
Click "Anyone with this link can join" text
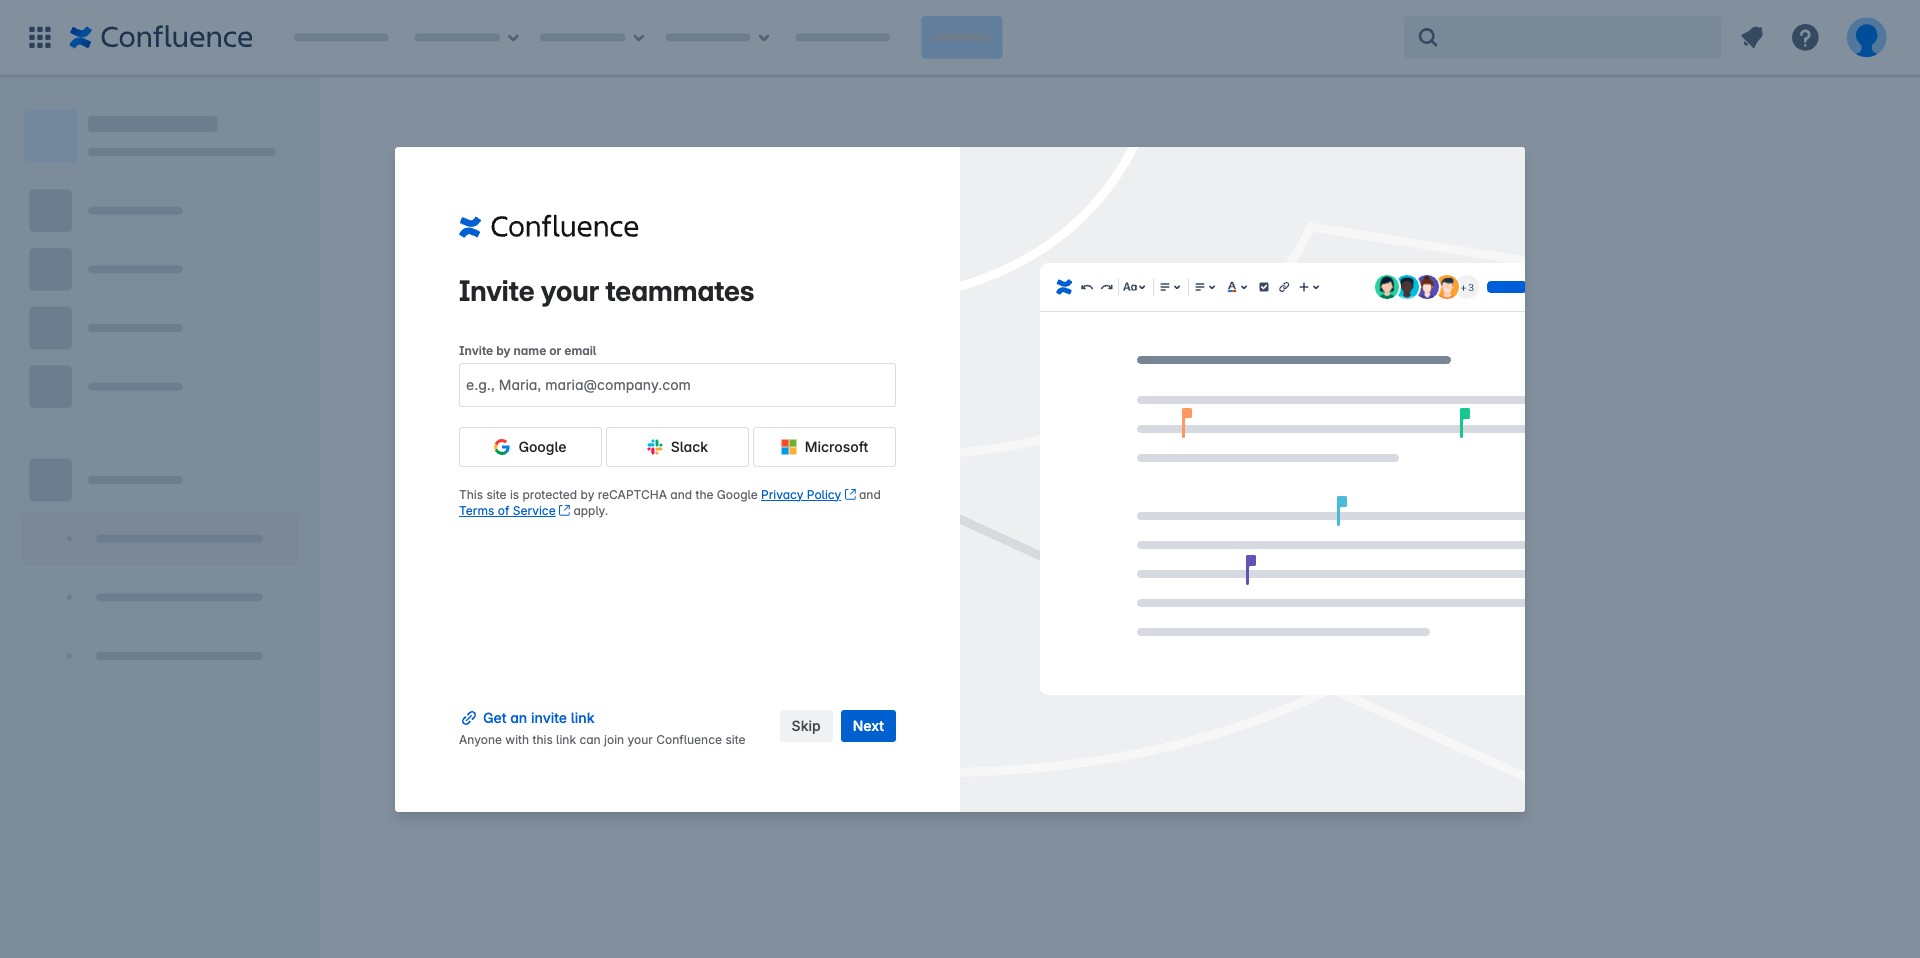pos(602,740)
